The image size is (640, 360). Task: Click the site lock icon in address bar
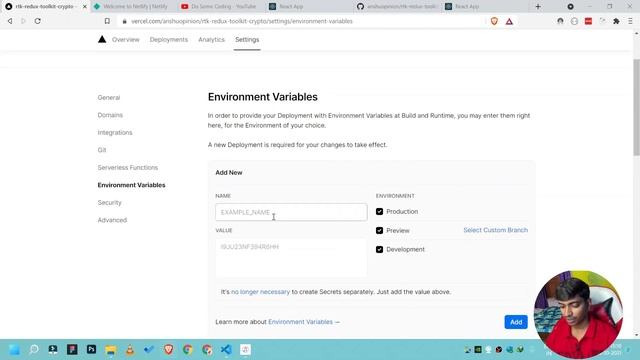click(124, 21)
